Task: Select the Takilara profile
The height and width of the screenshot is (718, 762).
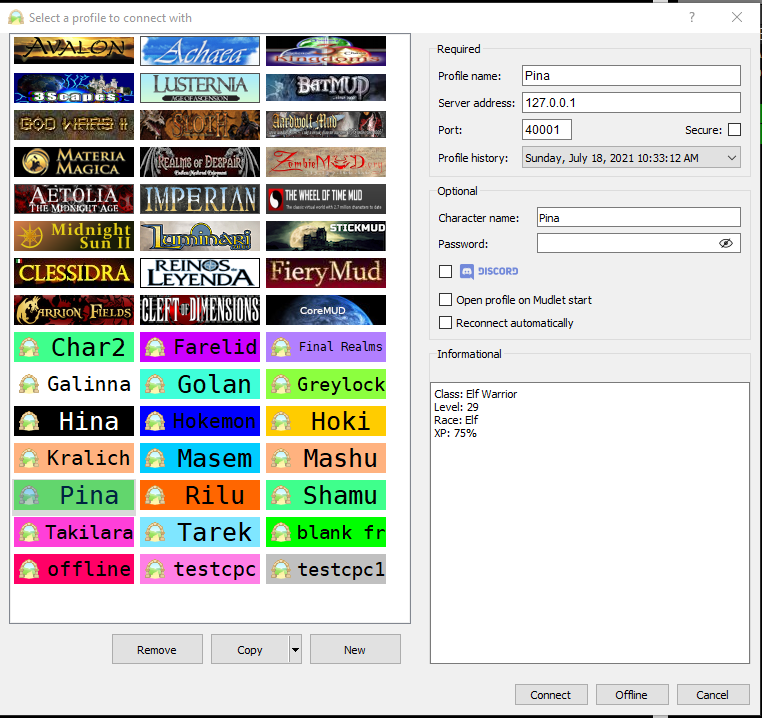Action: point(74,532)
